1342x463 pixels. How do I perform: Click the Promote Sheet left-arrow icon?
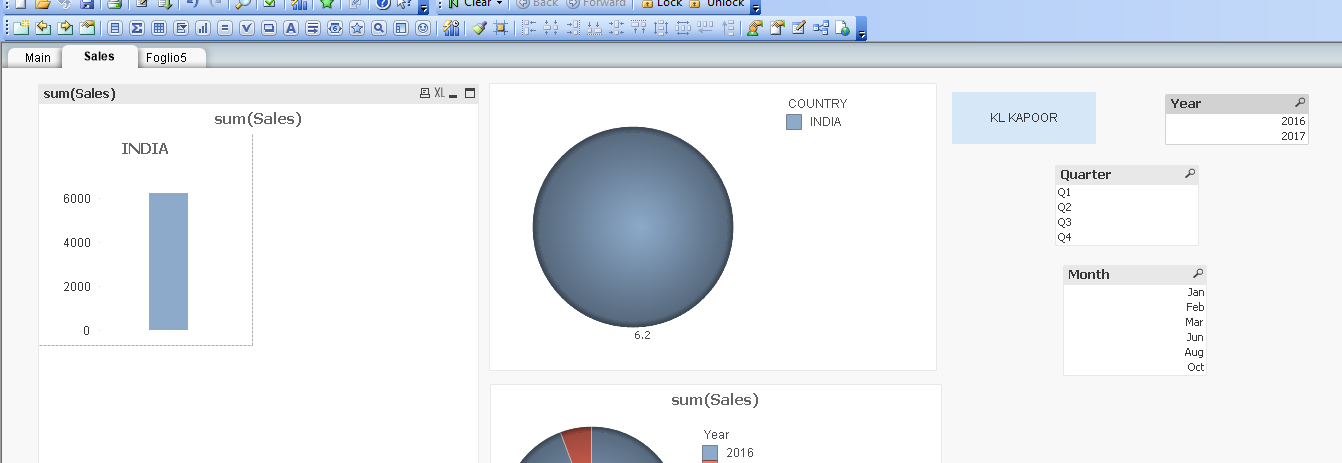[44, 28]
